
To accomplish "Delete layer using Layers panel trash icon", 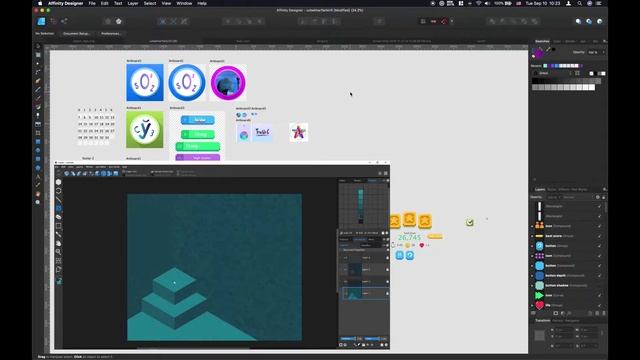I will (x=604, y=313).
